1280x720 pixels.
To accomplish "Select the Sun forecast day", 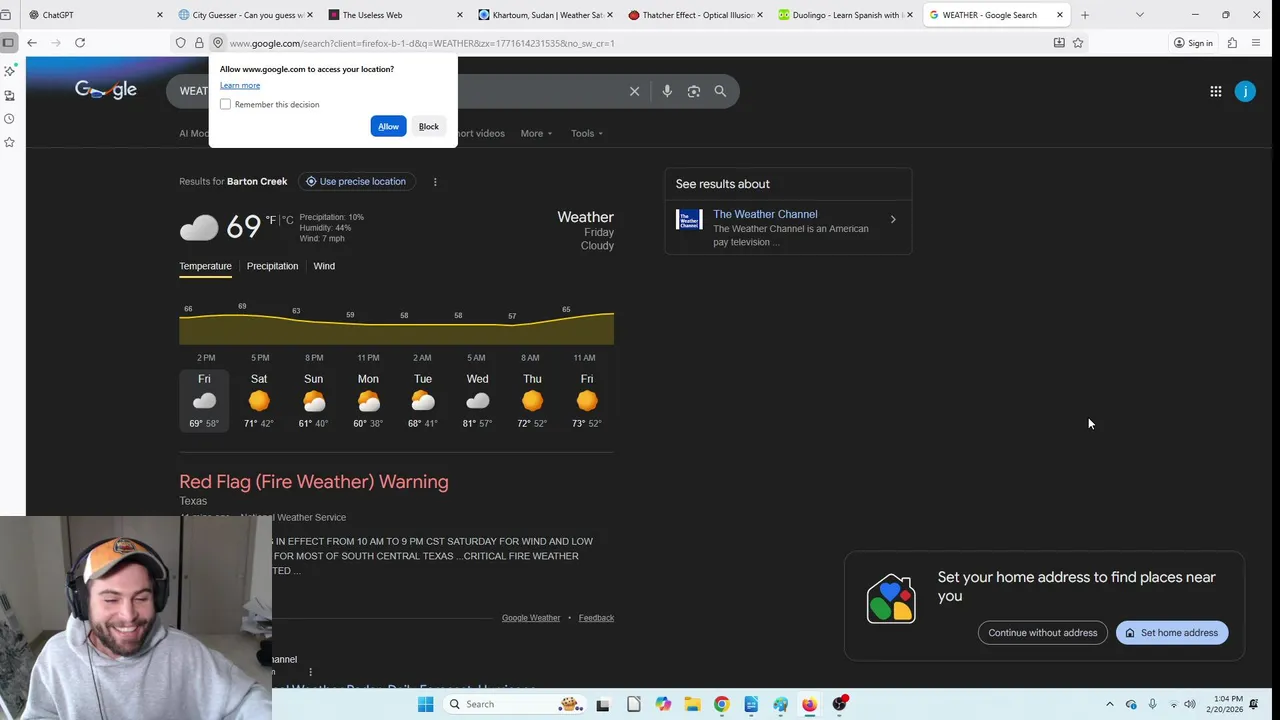I will (313, 400).
